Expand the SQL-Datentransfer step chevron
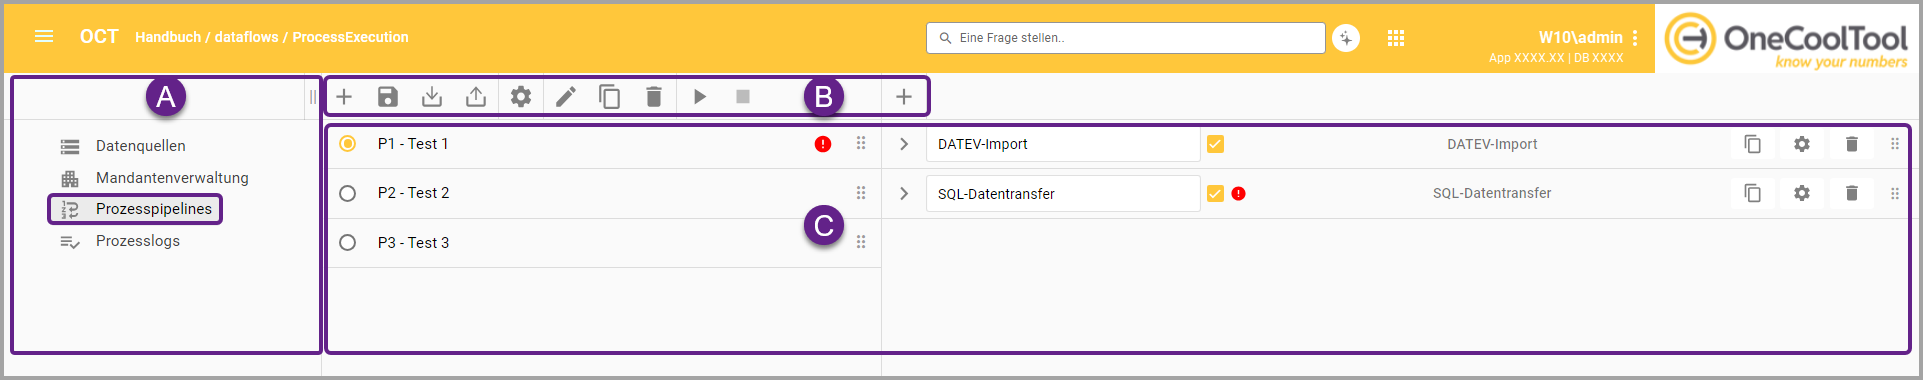1923x380 pixels. (x=904, y=193)
